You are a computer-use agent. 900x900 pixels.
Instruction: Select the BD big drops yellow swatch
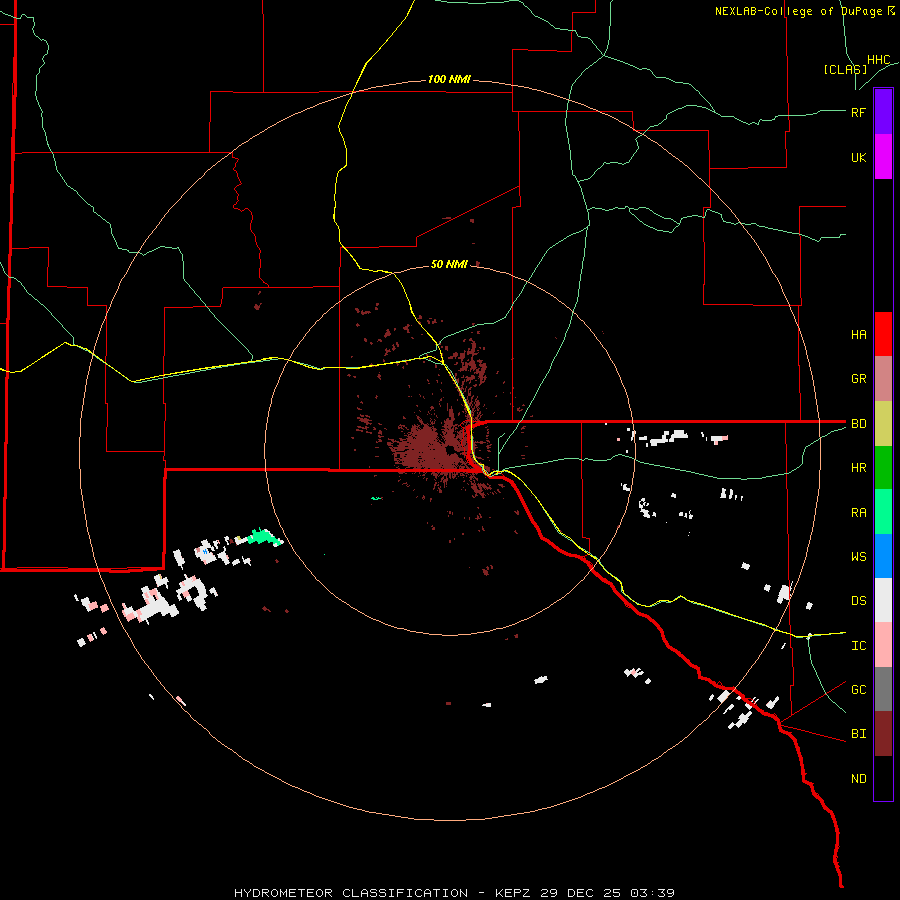pos(883,423)
